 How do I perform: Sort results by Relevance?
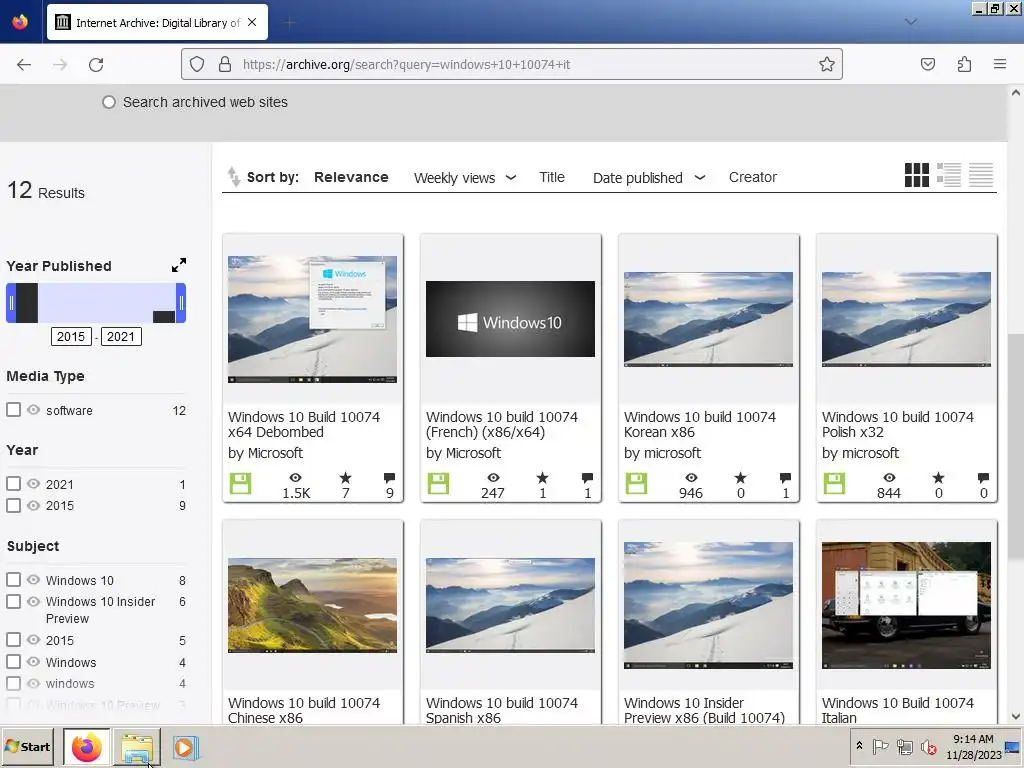tap(351, 177)
